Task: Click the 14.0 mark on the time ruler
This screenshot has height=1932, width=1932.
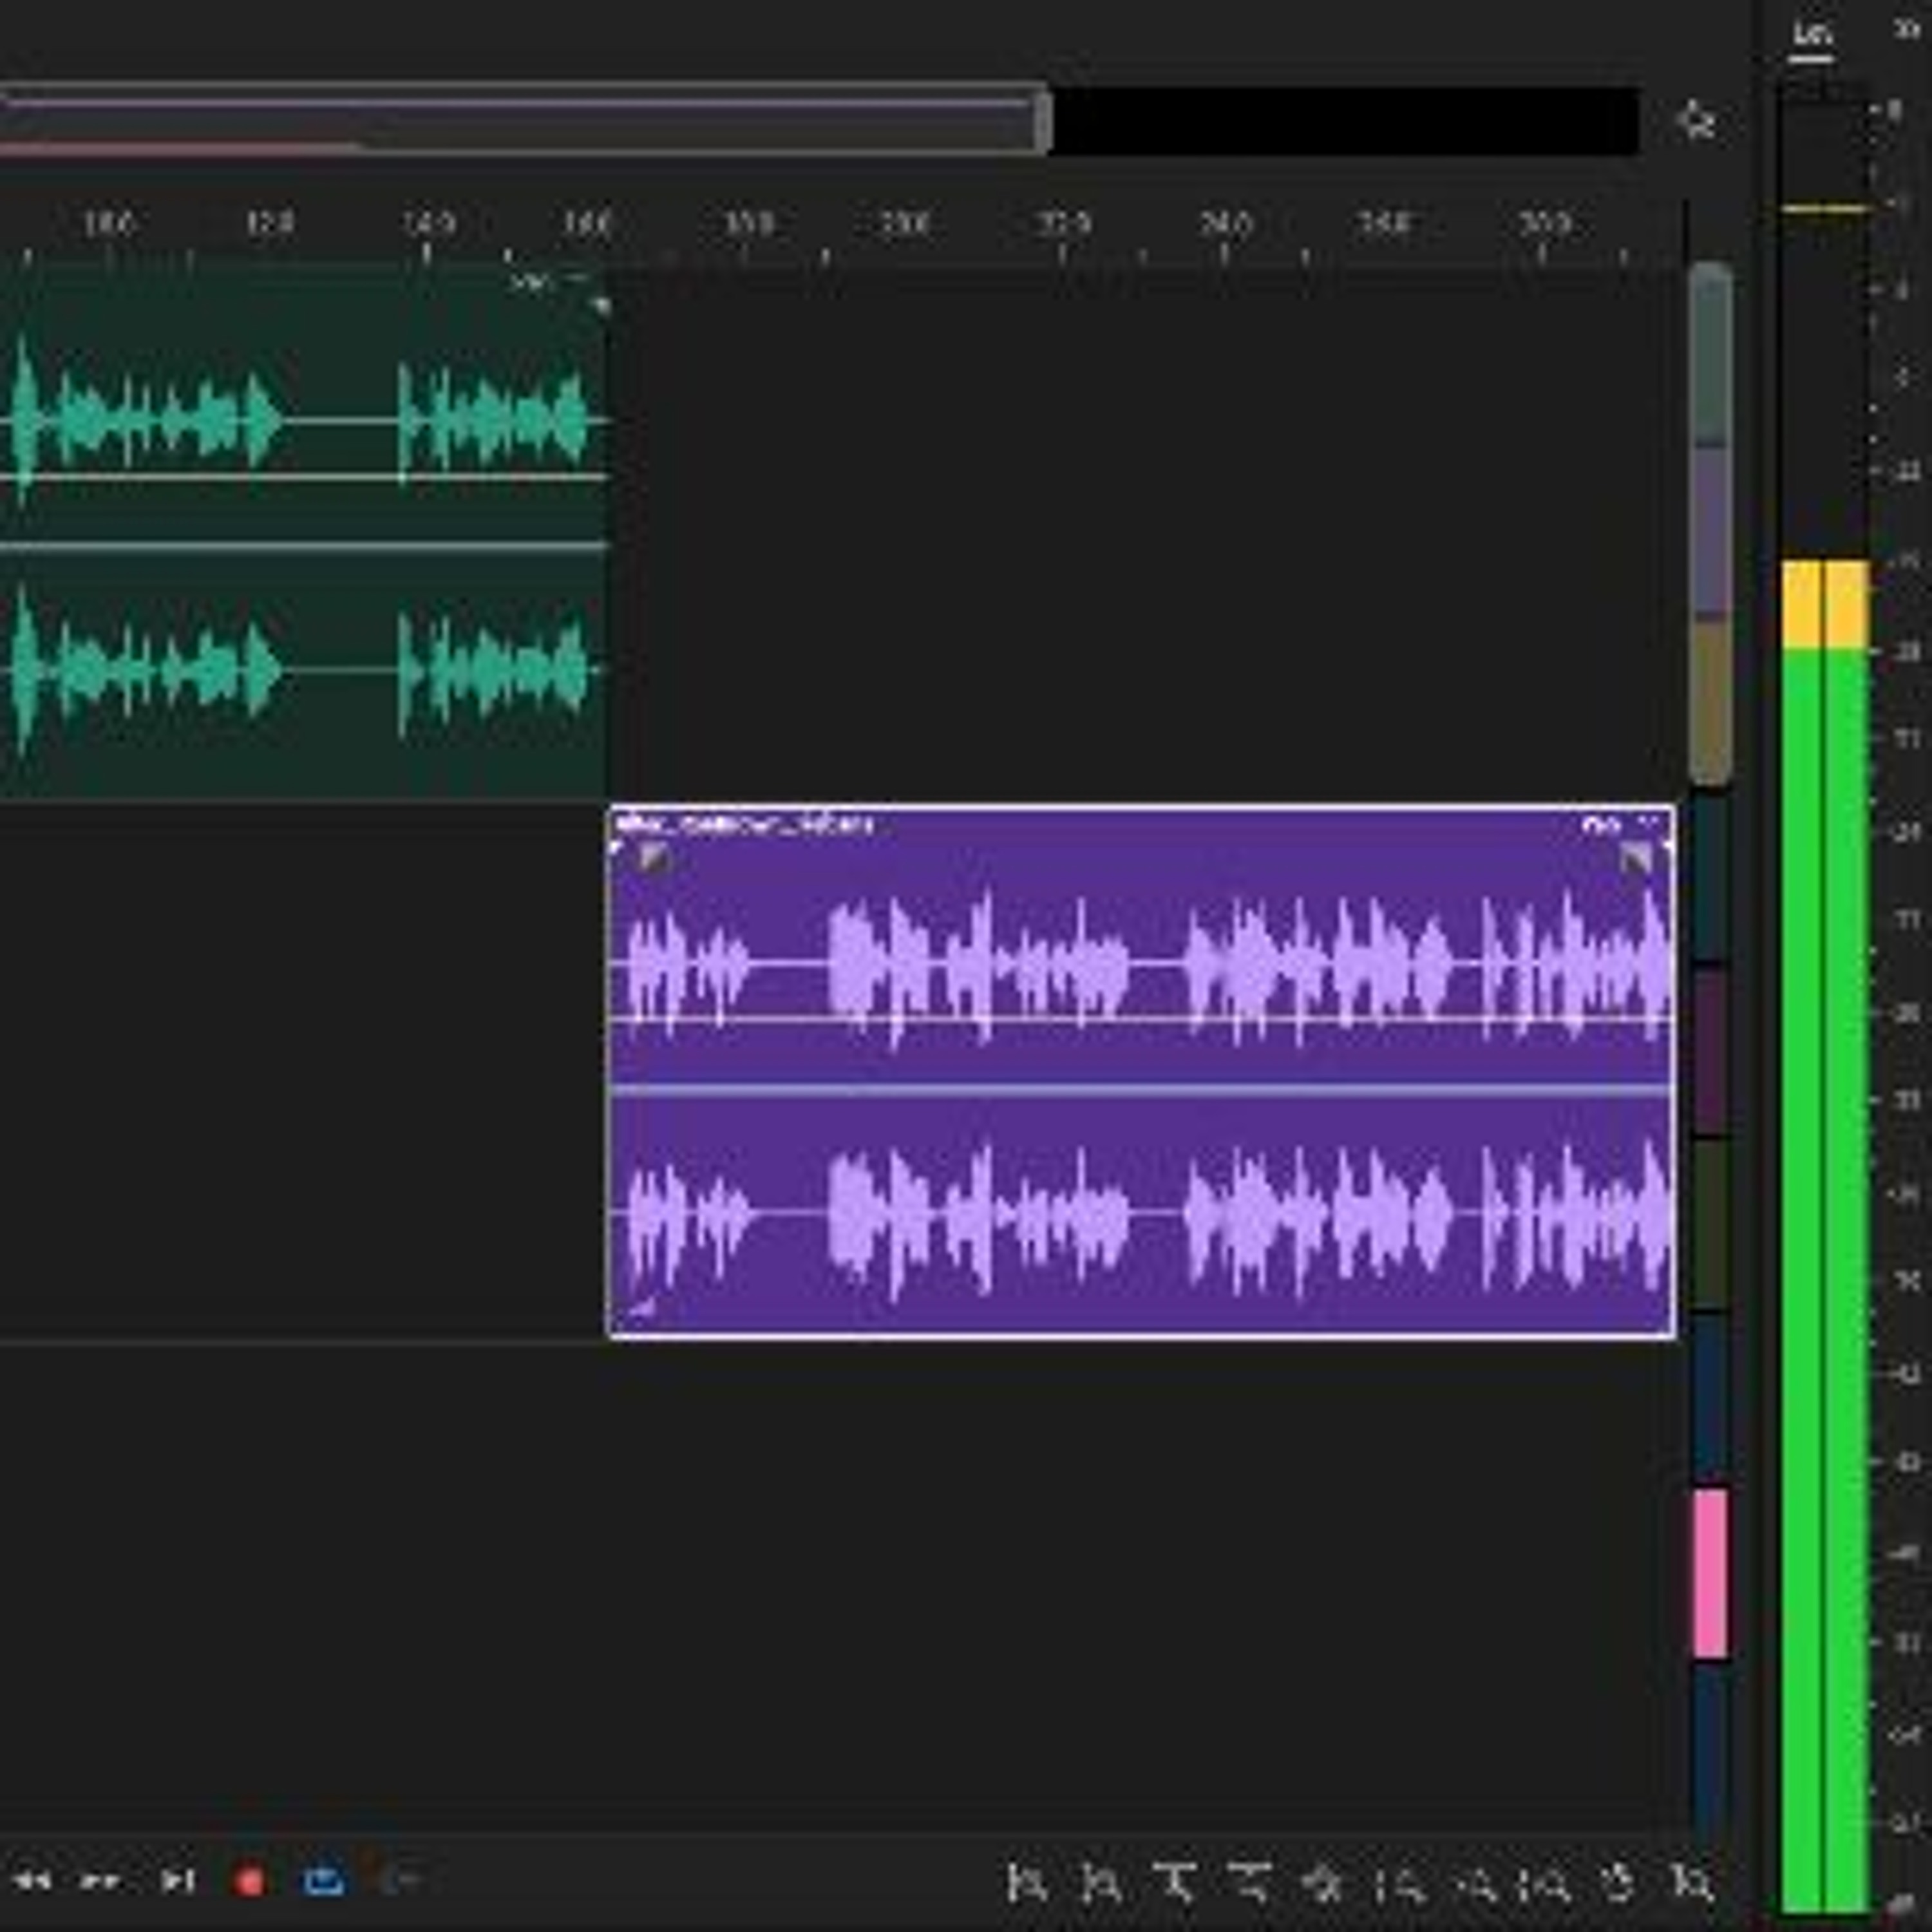Action: [x=428, y=222]
